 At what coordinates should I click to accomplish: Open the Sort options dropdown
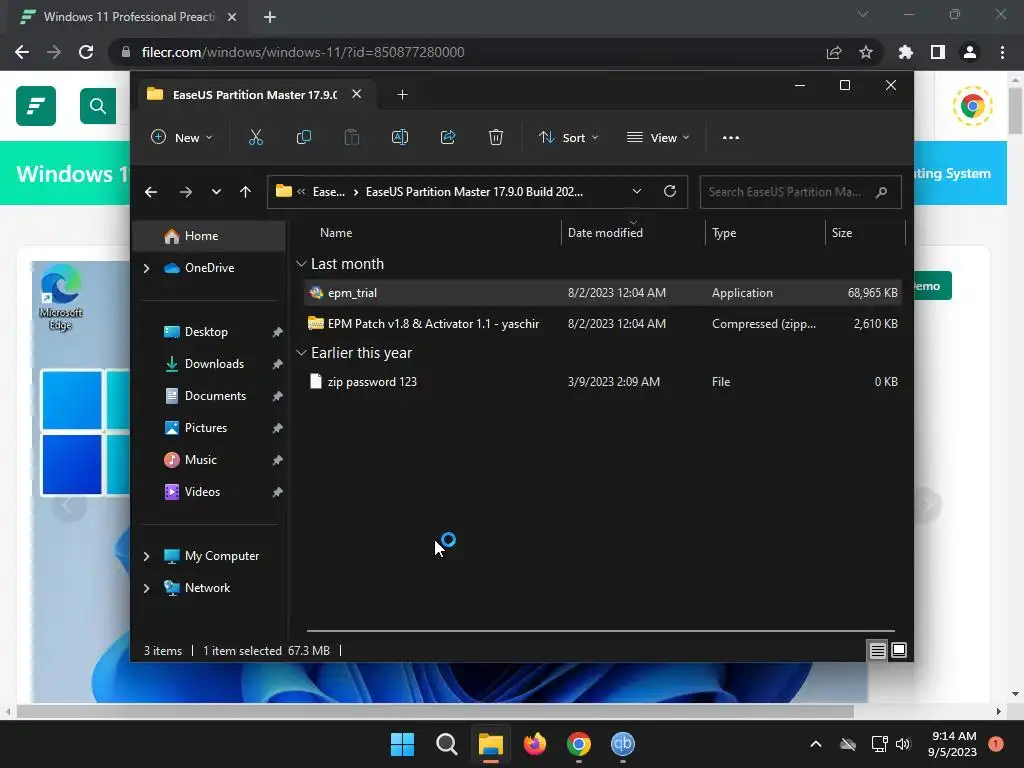click(568, 137)
